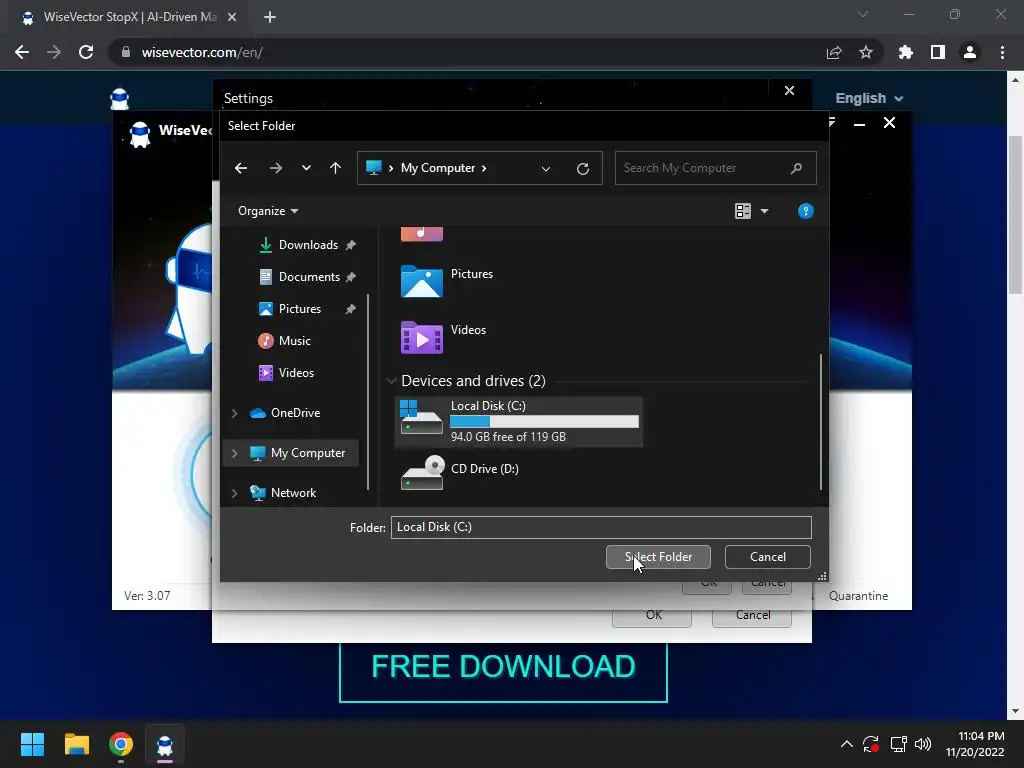This screenshot has height=768, width=1024.
Task: Click the Folder name text field
Action: tap(601, 527)
